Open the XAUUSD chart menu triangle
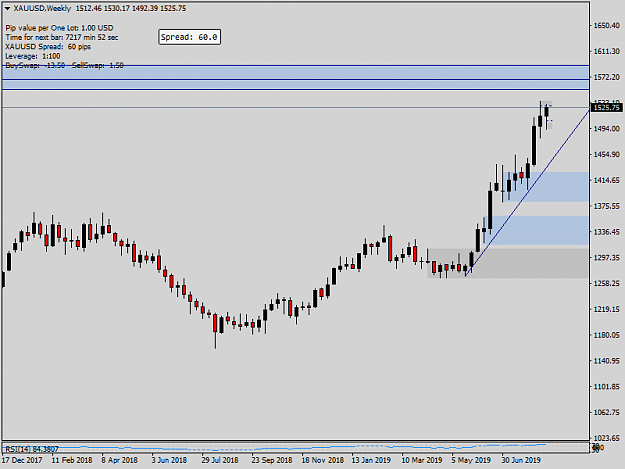The width and height of the screenshot is (625, 469). 7,8
